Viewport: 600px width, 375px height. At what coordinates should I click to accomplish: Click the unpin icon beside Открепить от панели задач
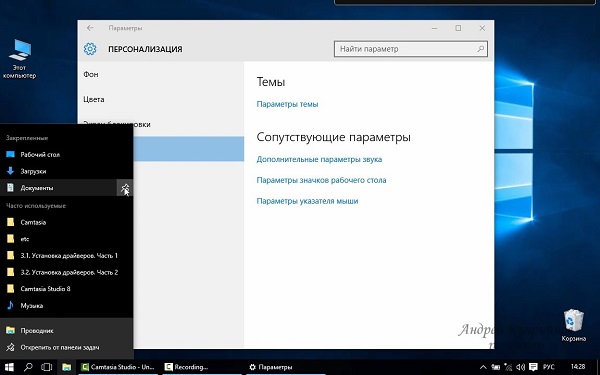11,347
